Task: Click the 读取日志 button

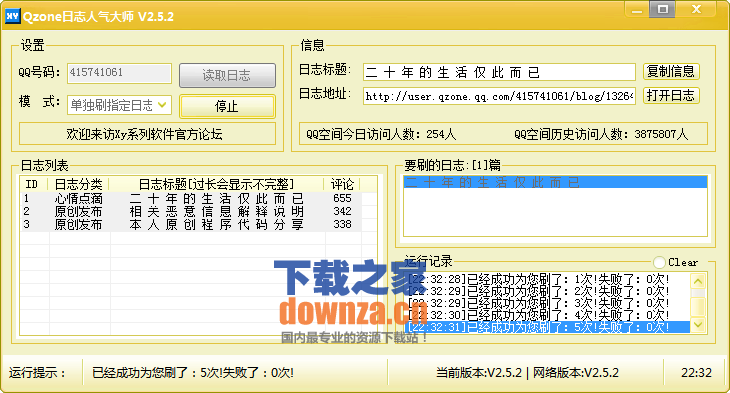Action: pos(227,75)
